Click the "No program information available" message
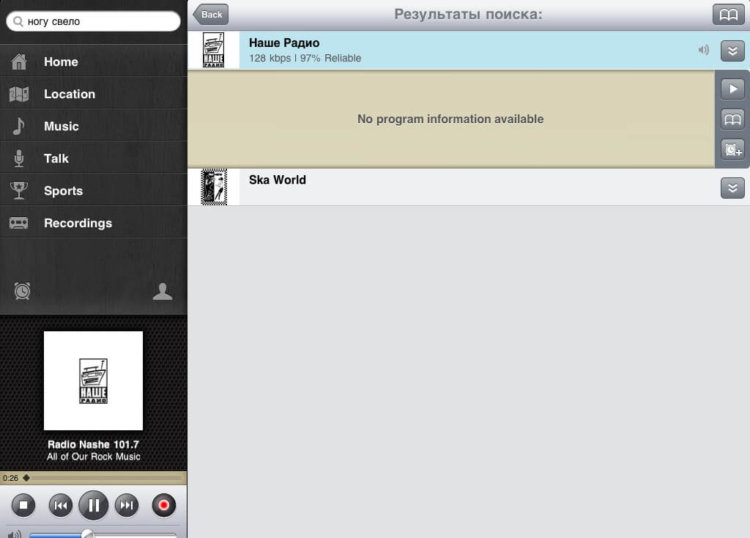This screenshot has width=750, height=538. point(450,119)
